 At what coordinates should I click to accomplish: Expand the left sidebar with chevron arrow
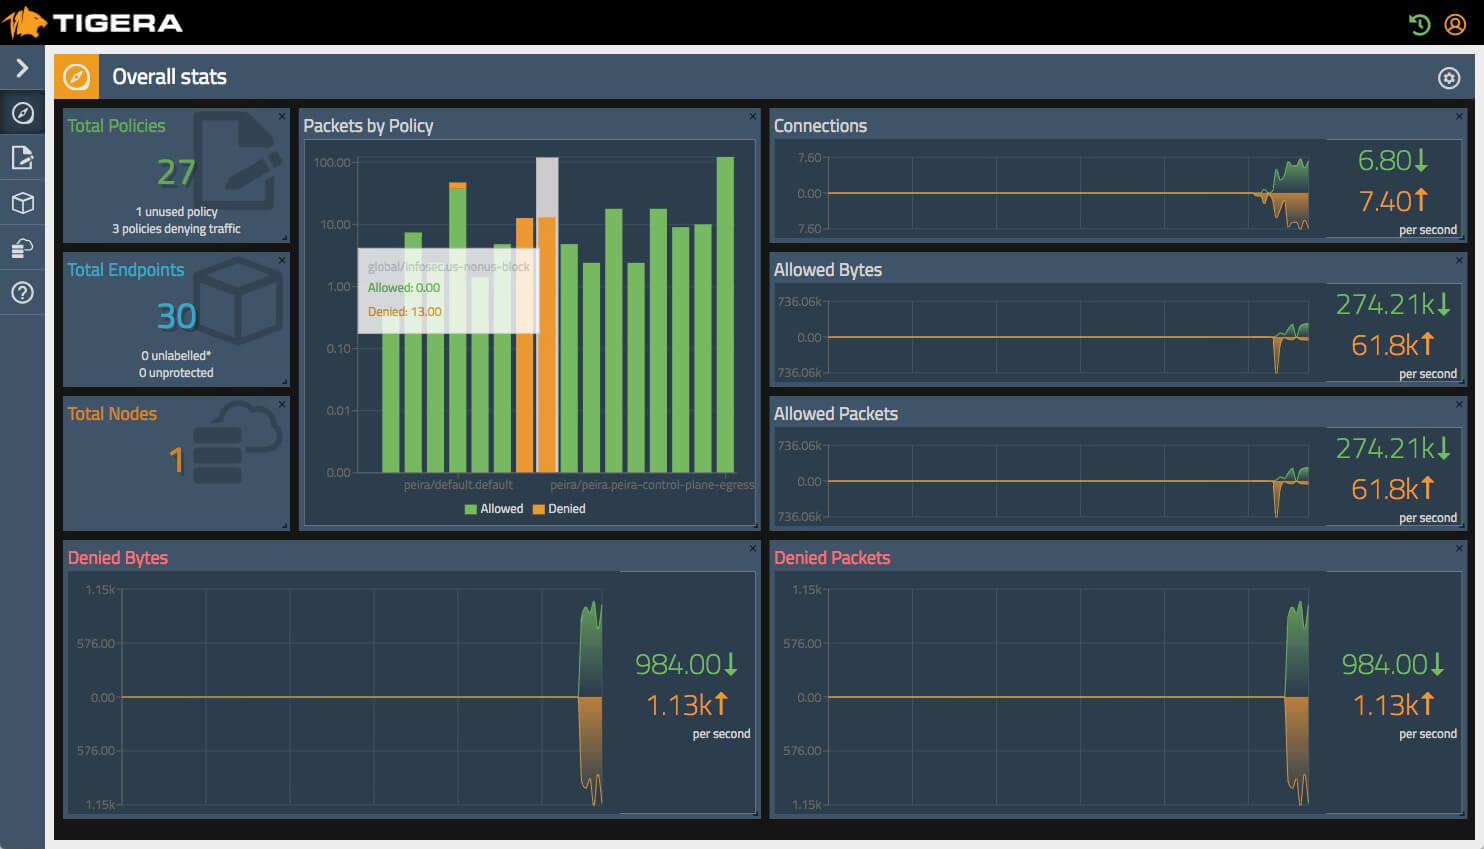click(22, 68)
